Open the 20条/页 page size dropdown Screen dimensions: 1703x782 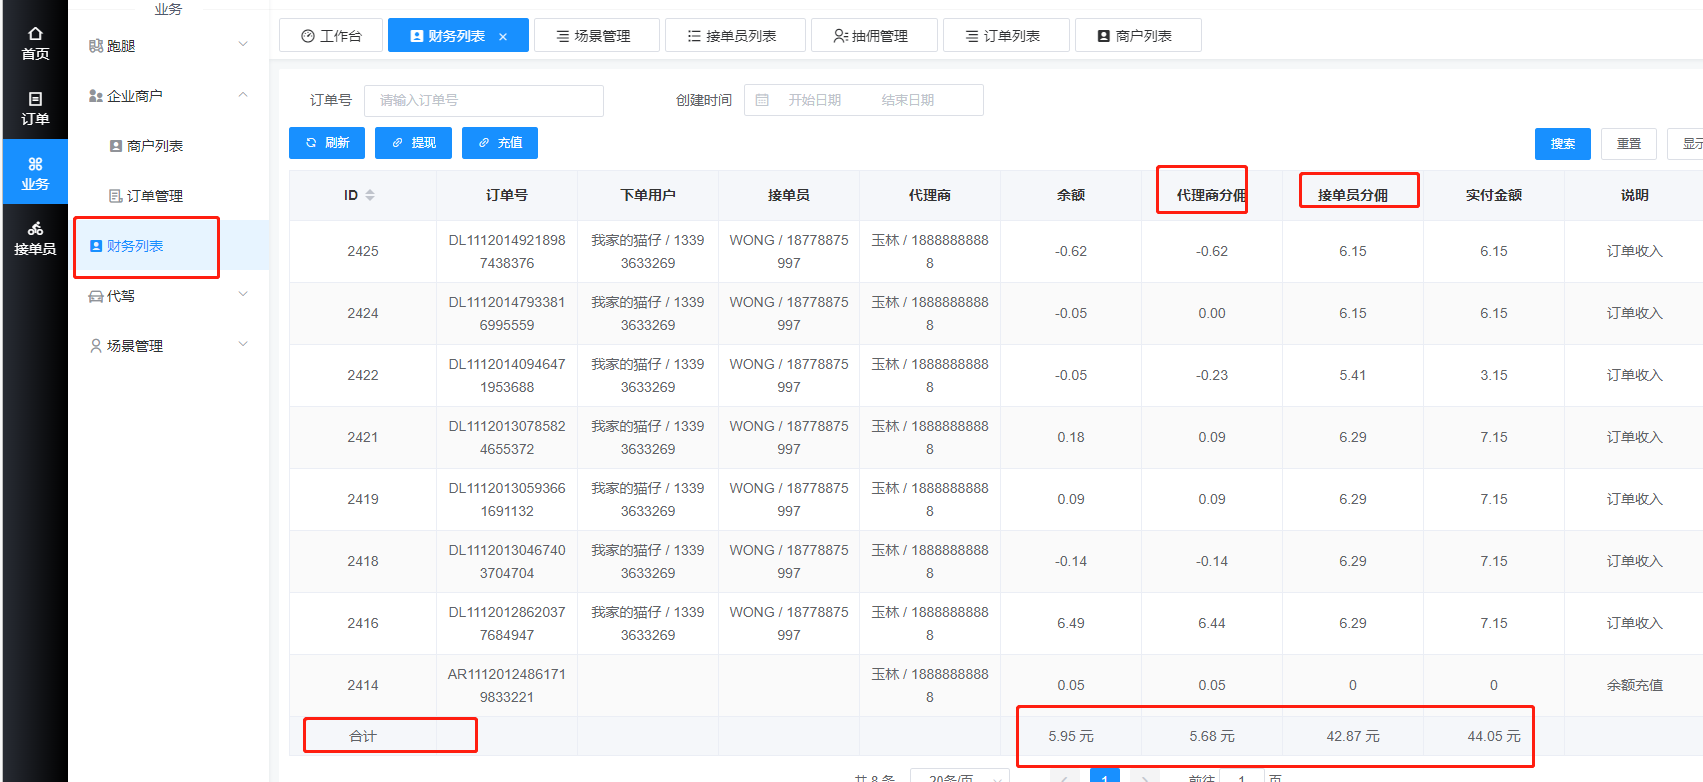pyautogui.click(x=960, y=777)
